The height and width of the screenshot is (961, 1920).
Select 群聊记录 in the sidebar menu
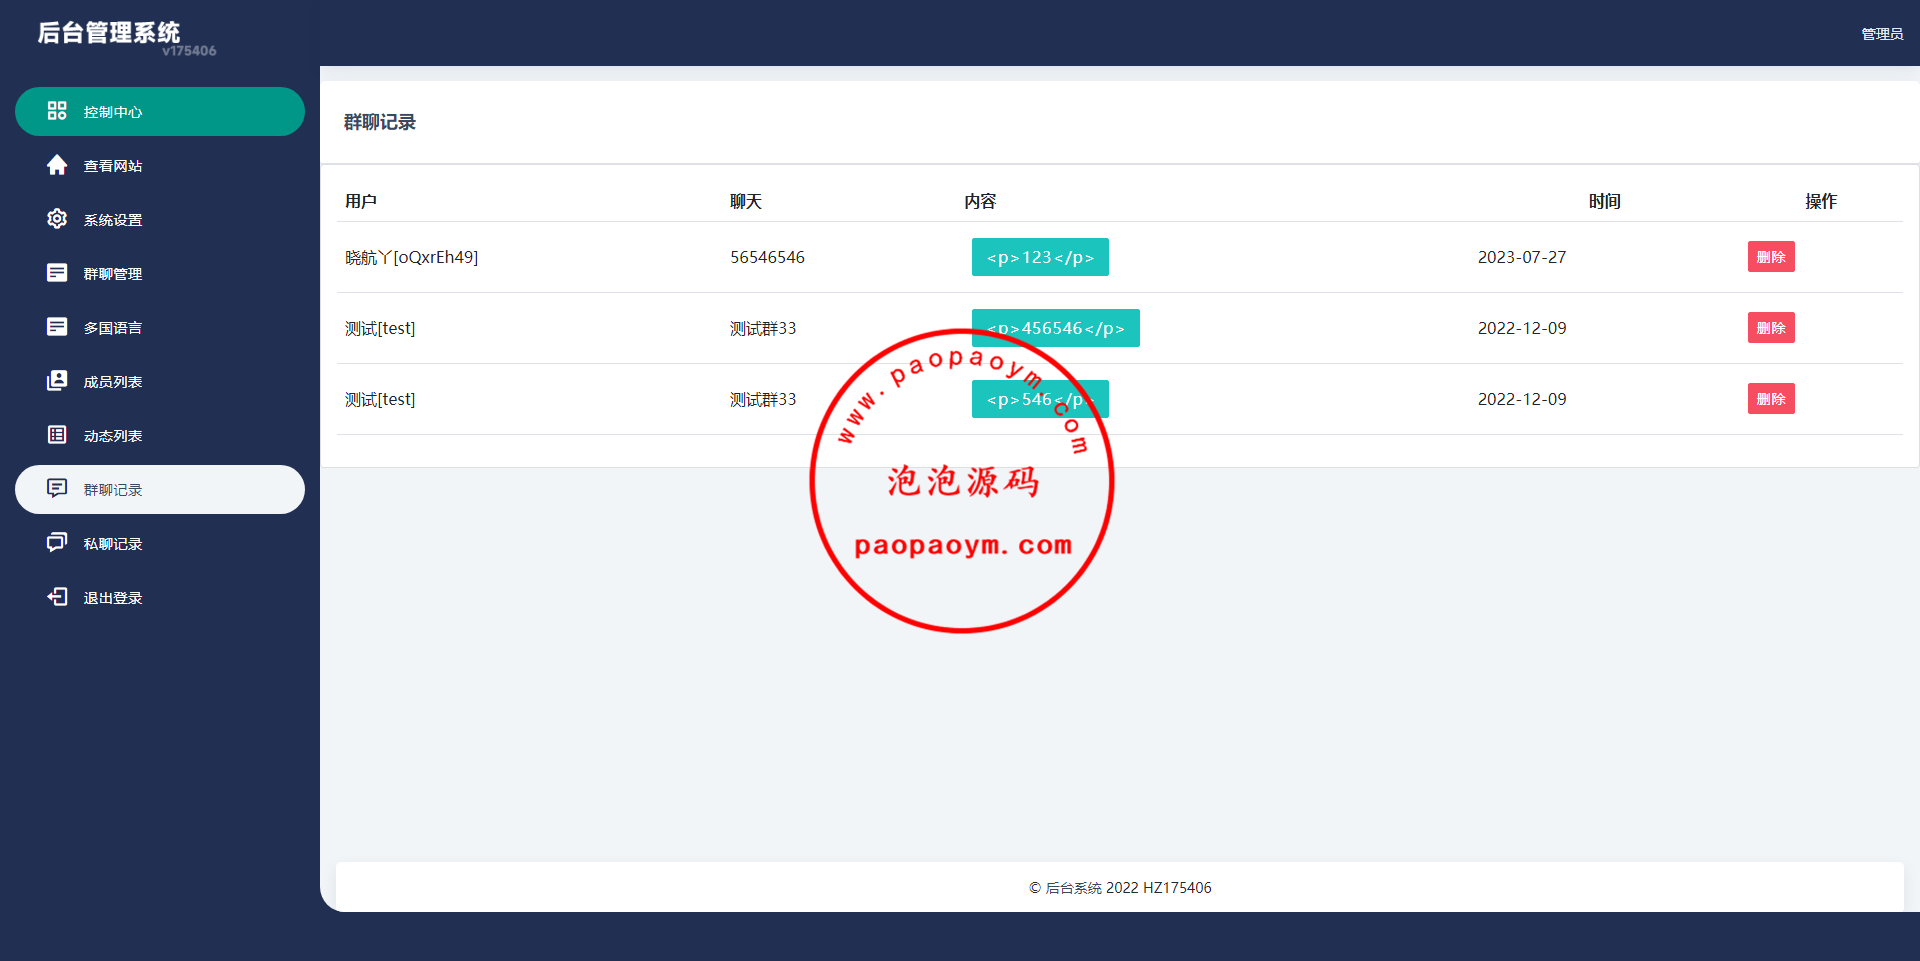click(x=113, y=490)
